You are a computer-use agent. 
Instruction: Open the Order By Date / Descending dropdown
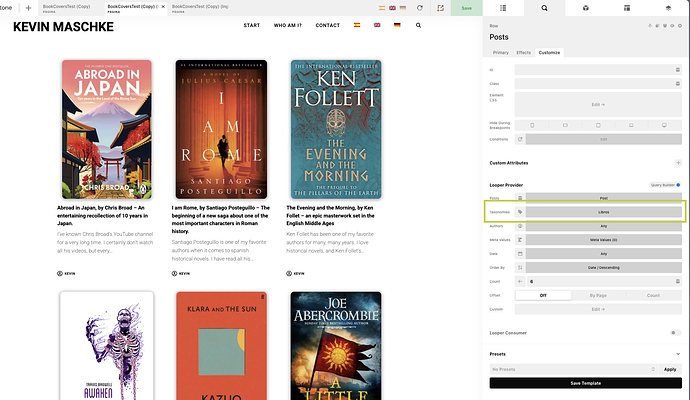603,267
